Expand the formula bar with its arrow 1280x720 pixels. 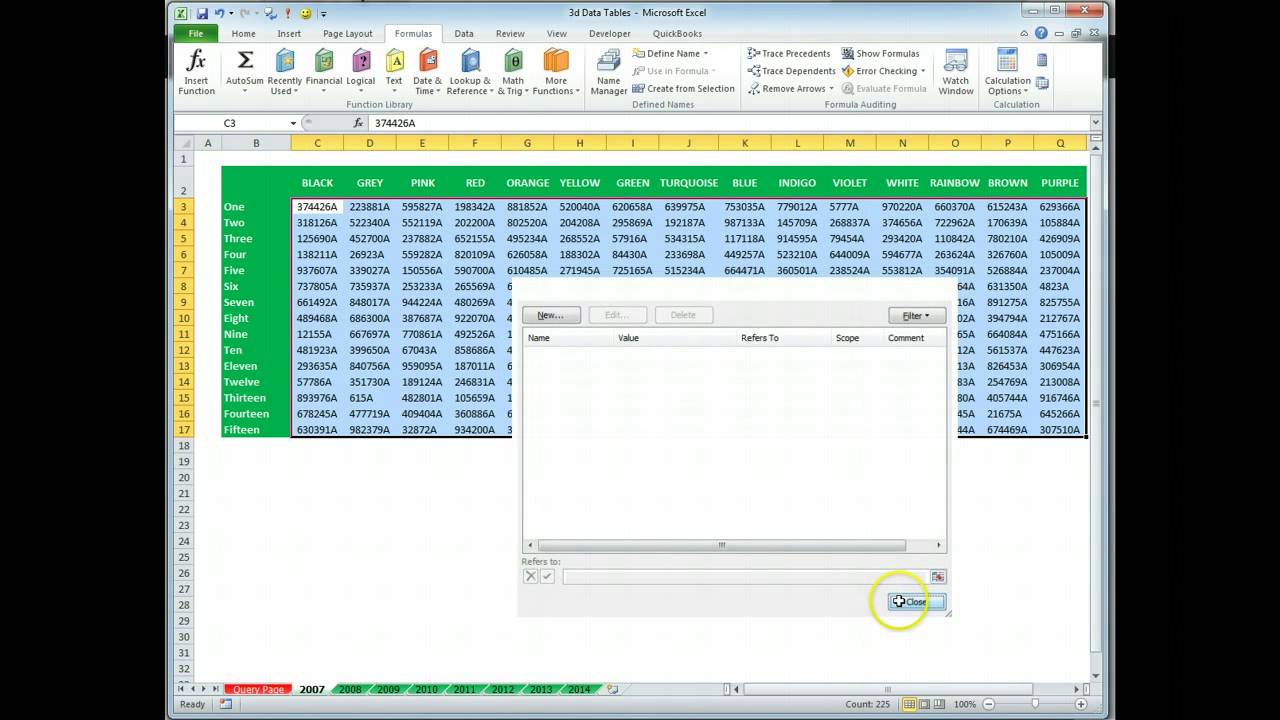pos(1095,123)
